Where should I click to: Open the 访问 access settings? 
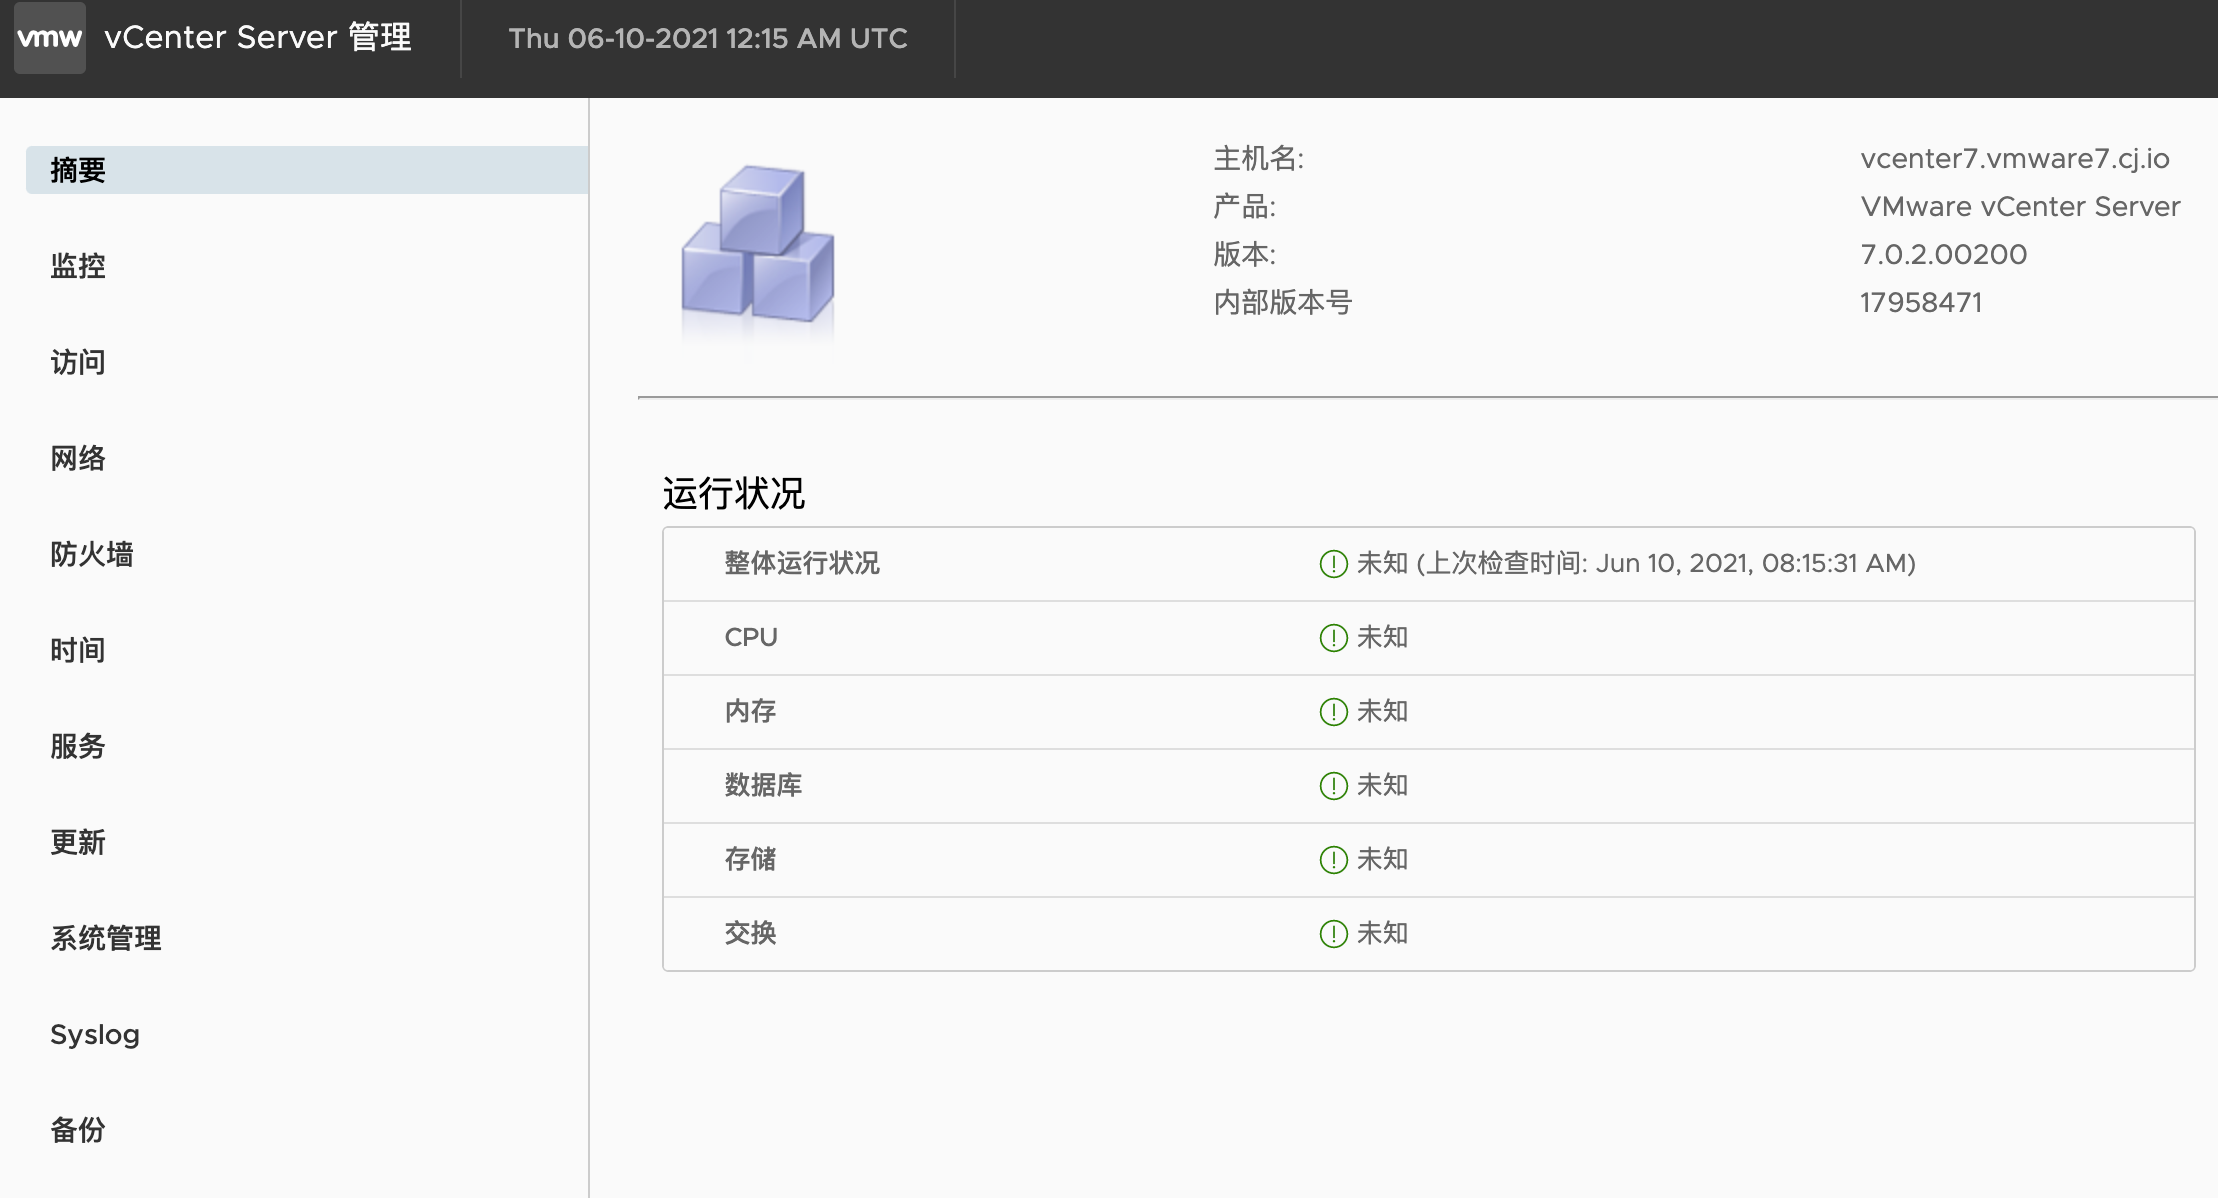point(78,362)
